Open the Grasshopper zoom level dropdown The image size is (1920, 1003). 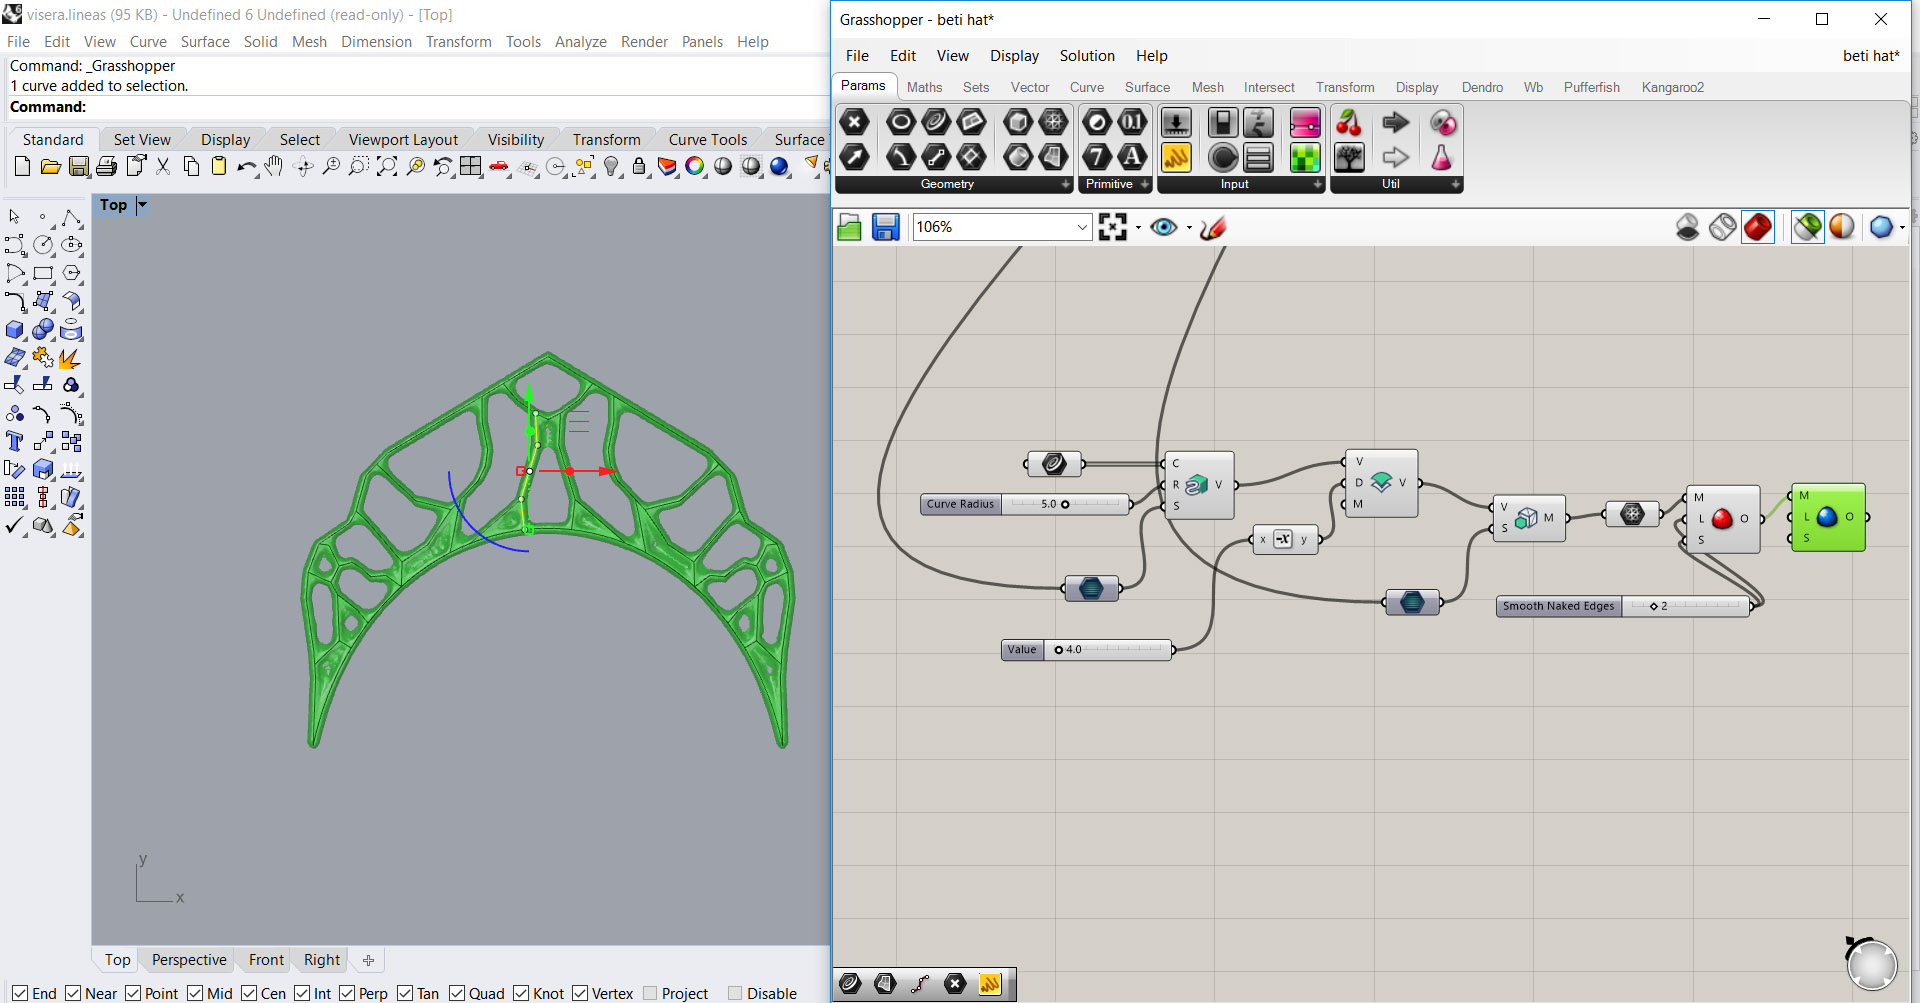pyautogui.click(x=1082, y=227)
